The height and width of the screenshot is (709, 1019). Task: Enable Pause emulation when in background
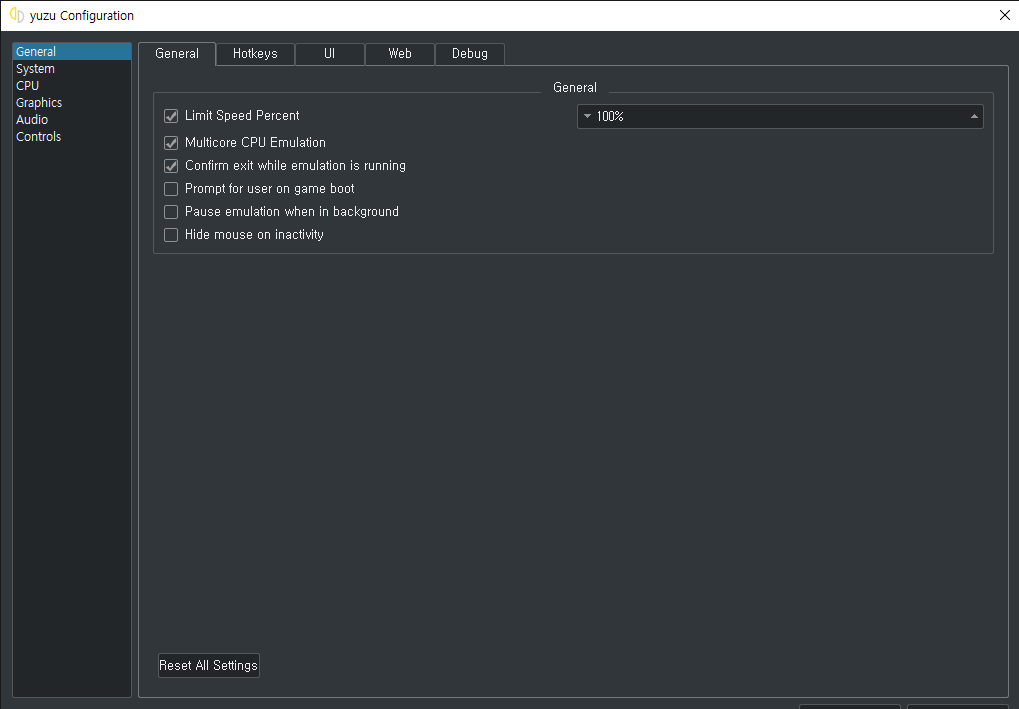[171, 212]
